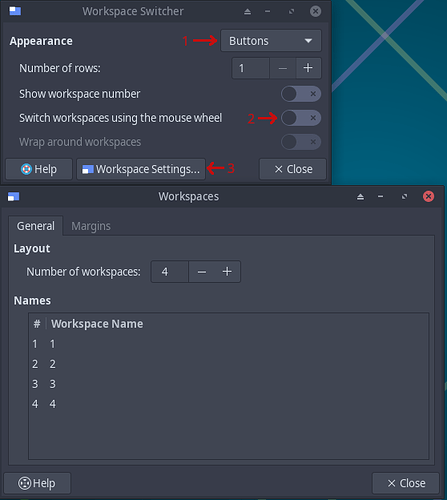Enable switching workspaces using mouse wheel

pyautogui.click(x=301, y=118)
